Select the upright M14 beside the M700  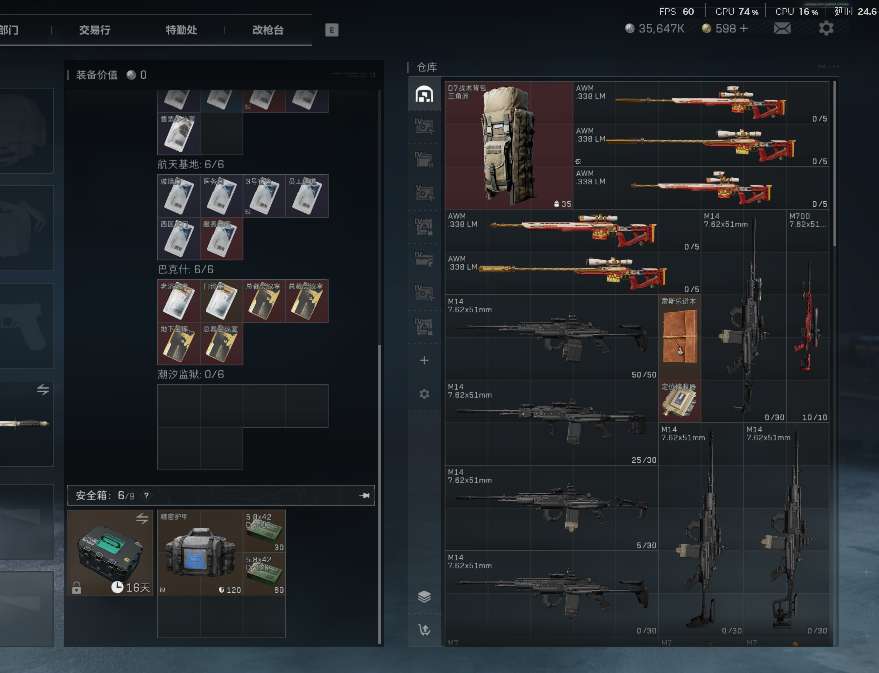(743, 316)
